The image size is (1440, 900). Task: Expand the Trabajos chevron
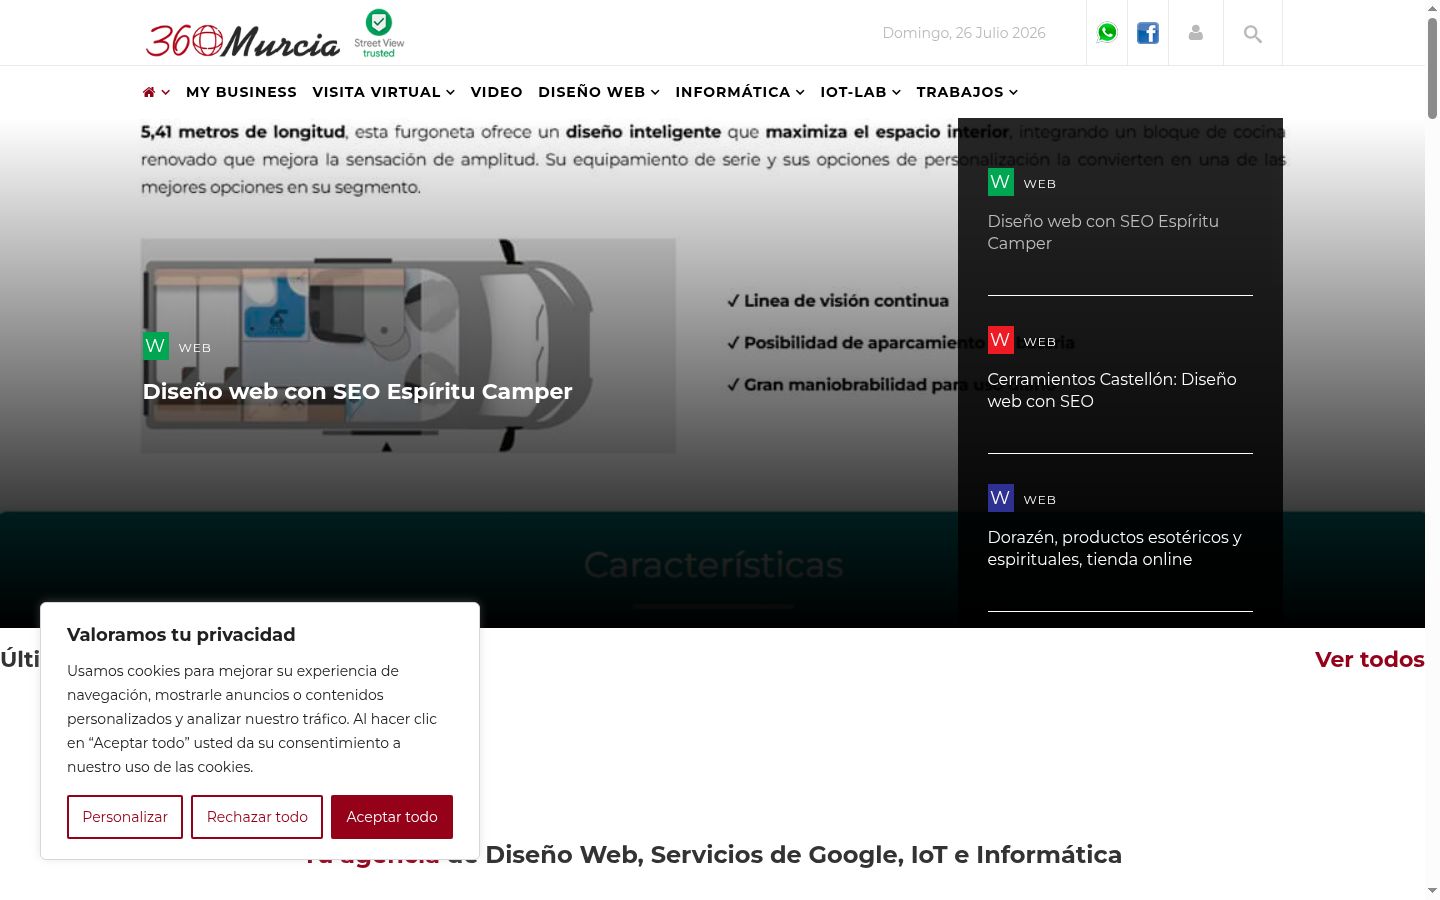[1013, 92]
